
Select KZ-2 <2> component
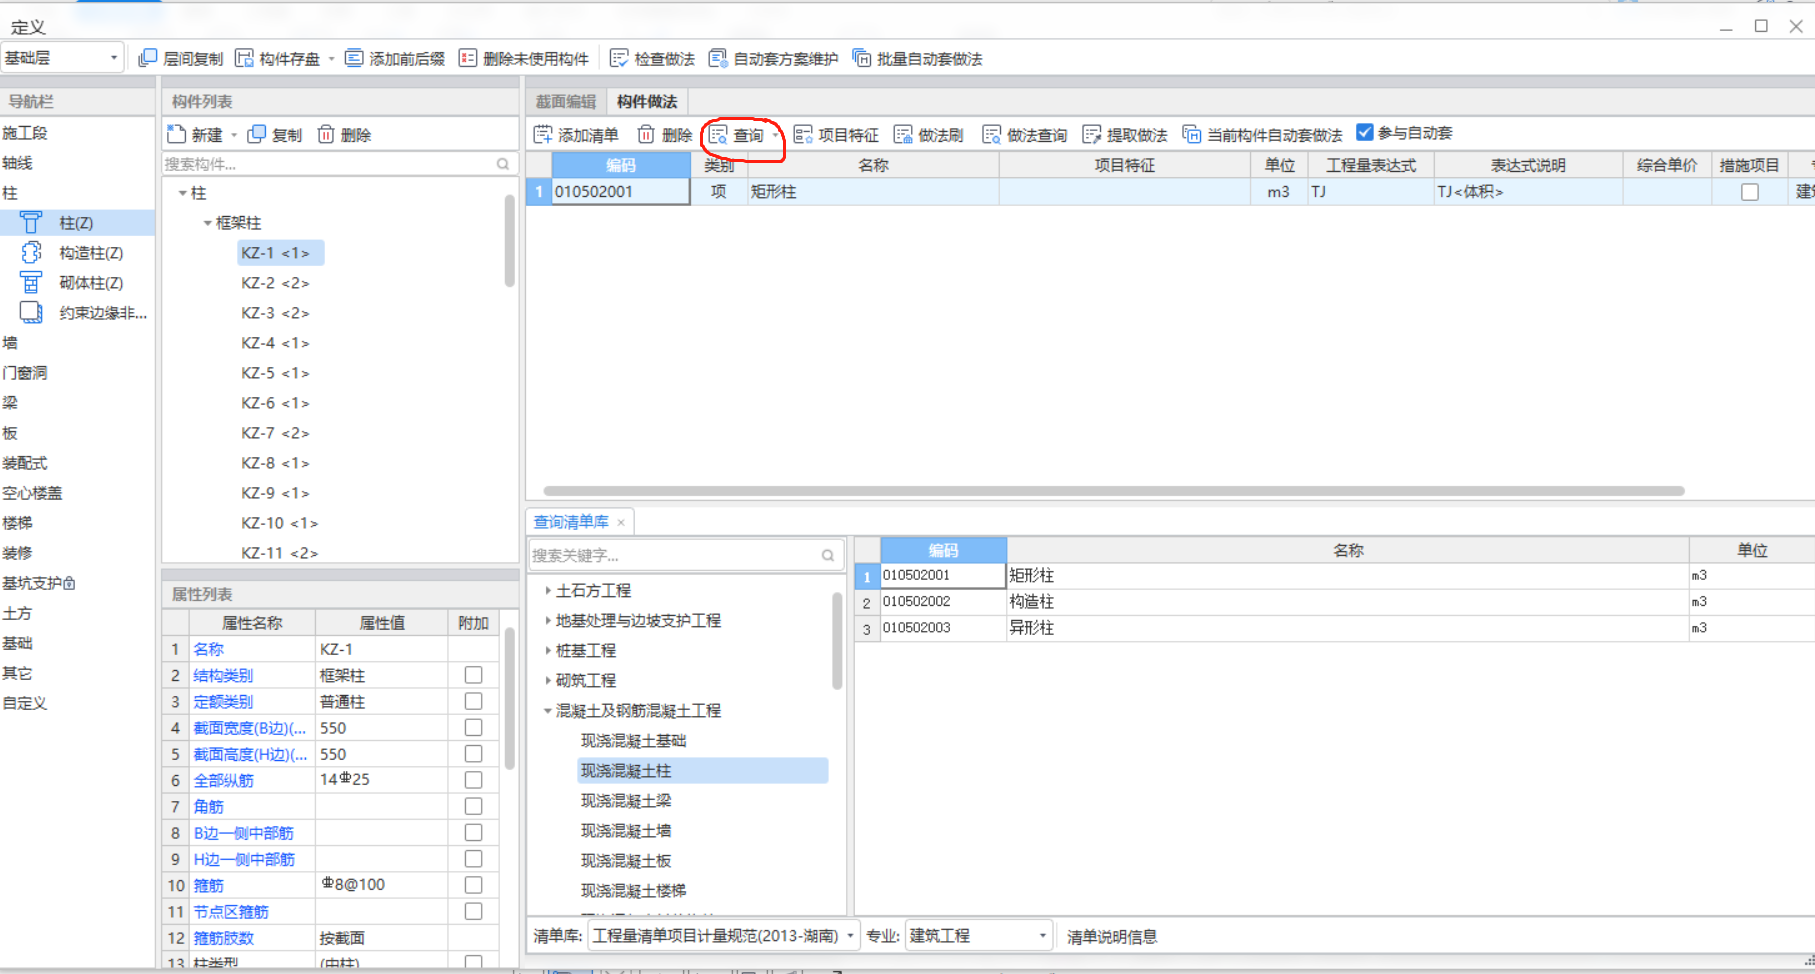(275, 283)
